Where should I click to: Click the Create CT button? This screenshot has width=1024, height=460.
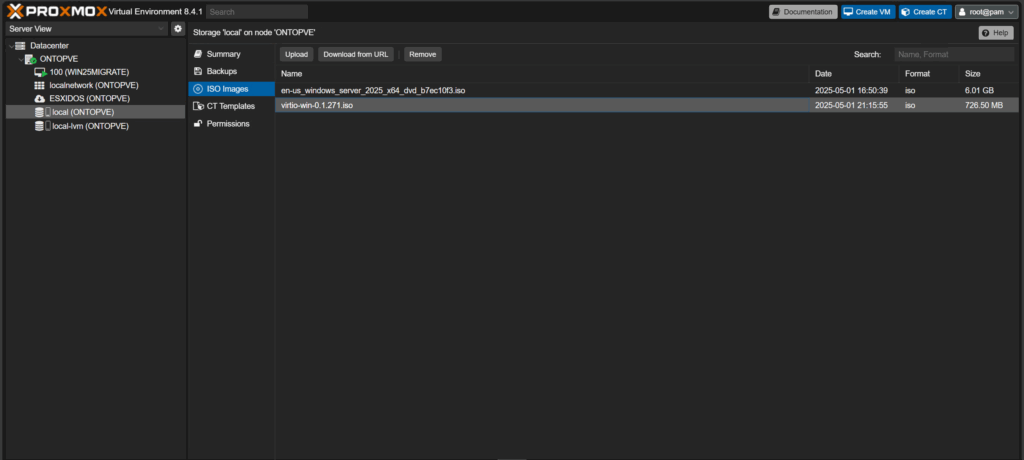point(925,12)
